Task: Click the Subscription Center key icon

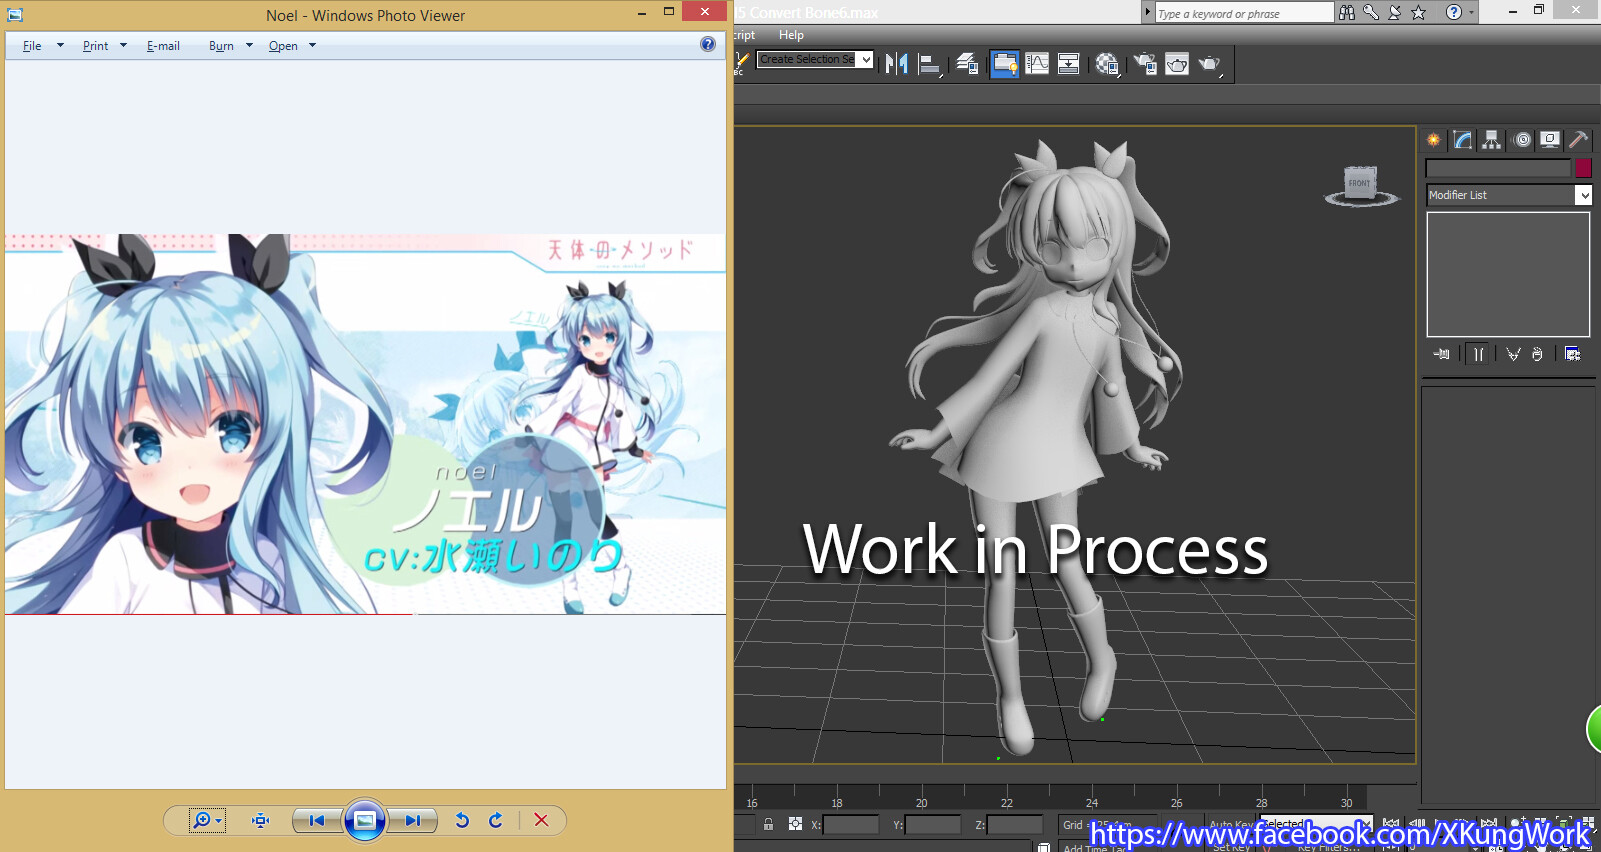Action: (x=1371, y=12)
